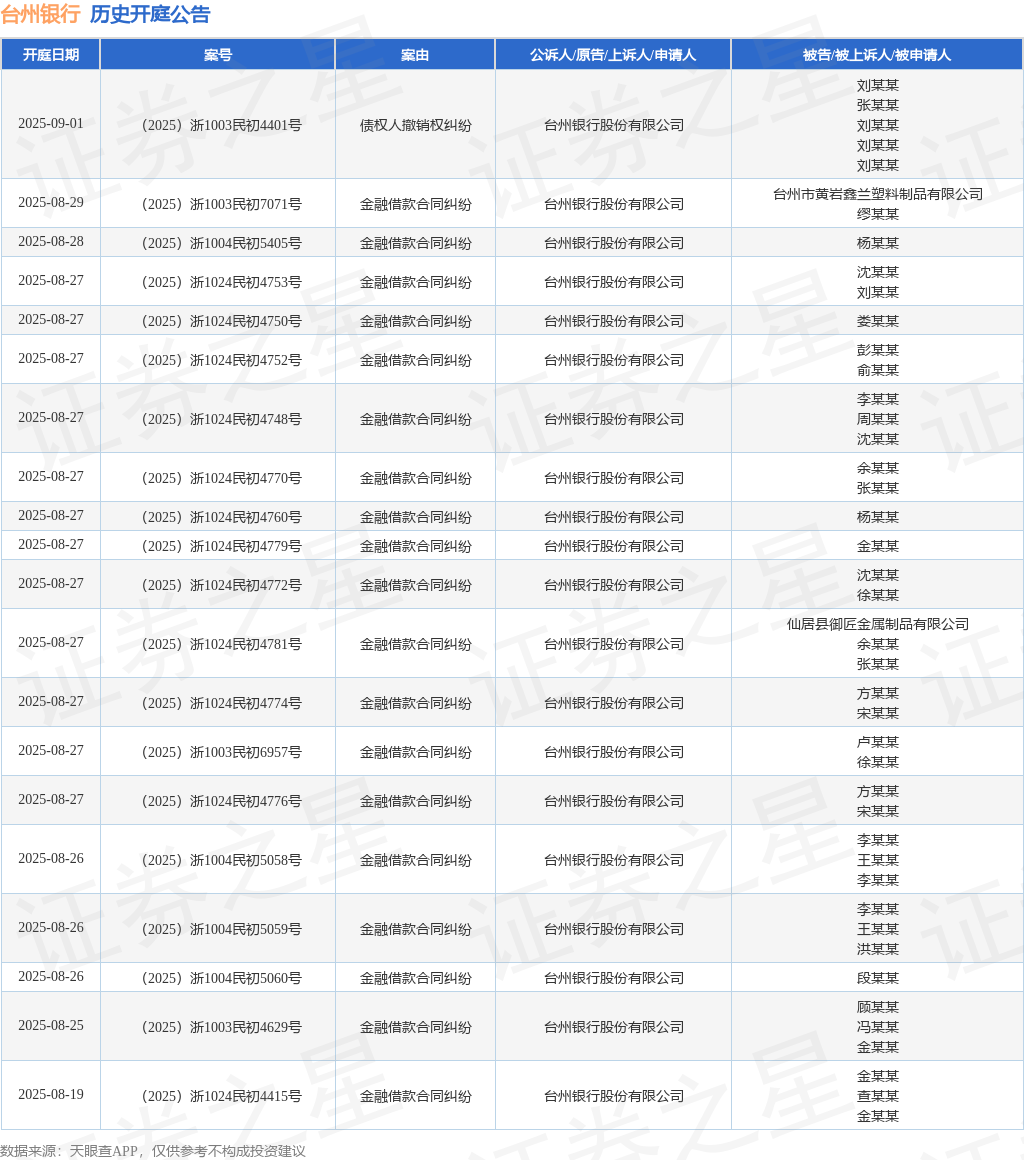Select date cell 2025-08-25
The image size is (1024, 1160).
point(50,1026)
